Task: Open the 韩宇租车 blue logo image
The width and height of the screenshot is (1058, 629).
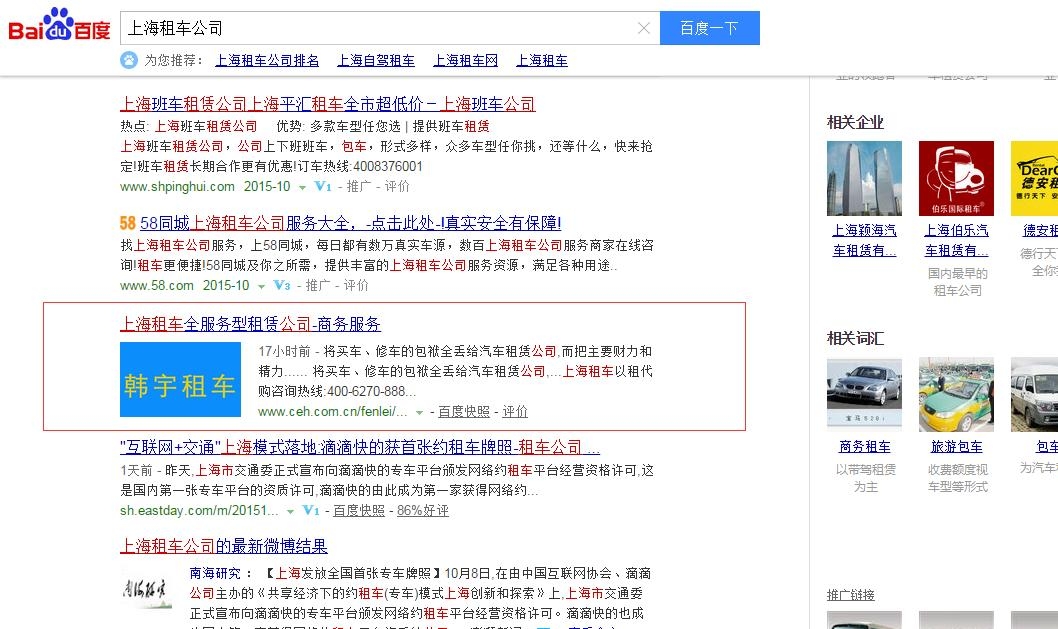Action: 180,380
